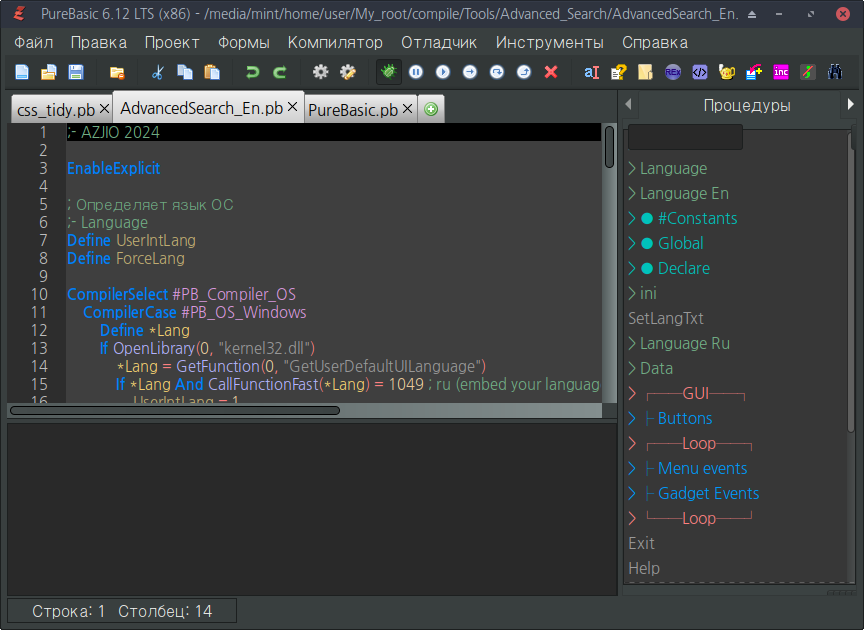The height and width of the screenshot is (630, 864).
Task: Open the Файл menu
Action: pos(34,42)
